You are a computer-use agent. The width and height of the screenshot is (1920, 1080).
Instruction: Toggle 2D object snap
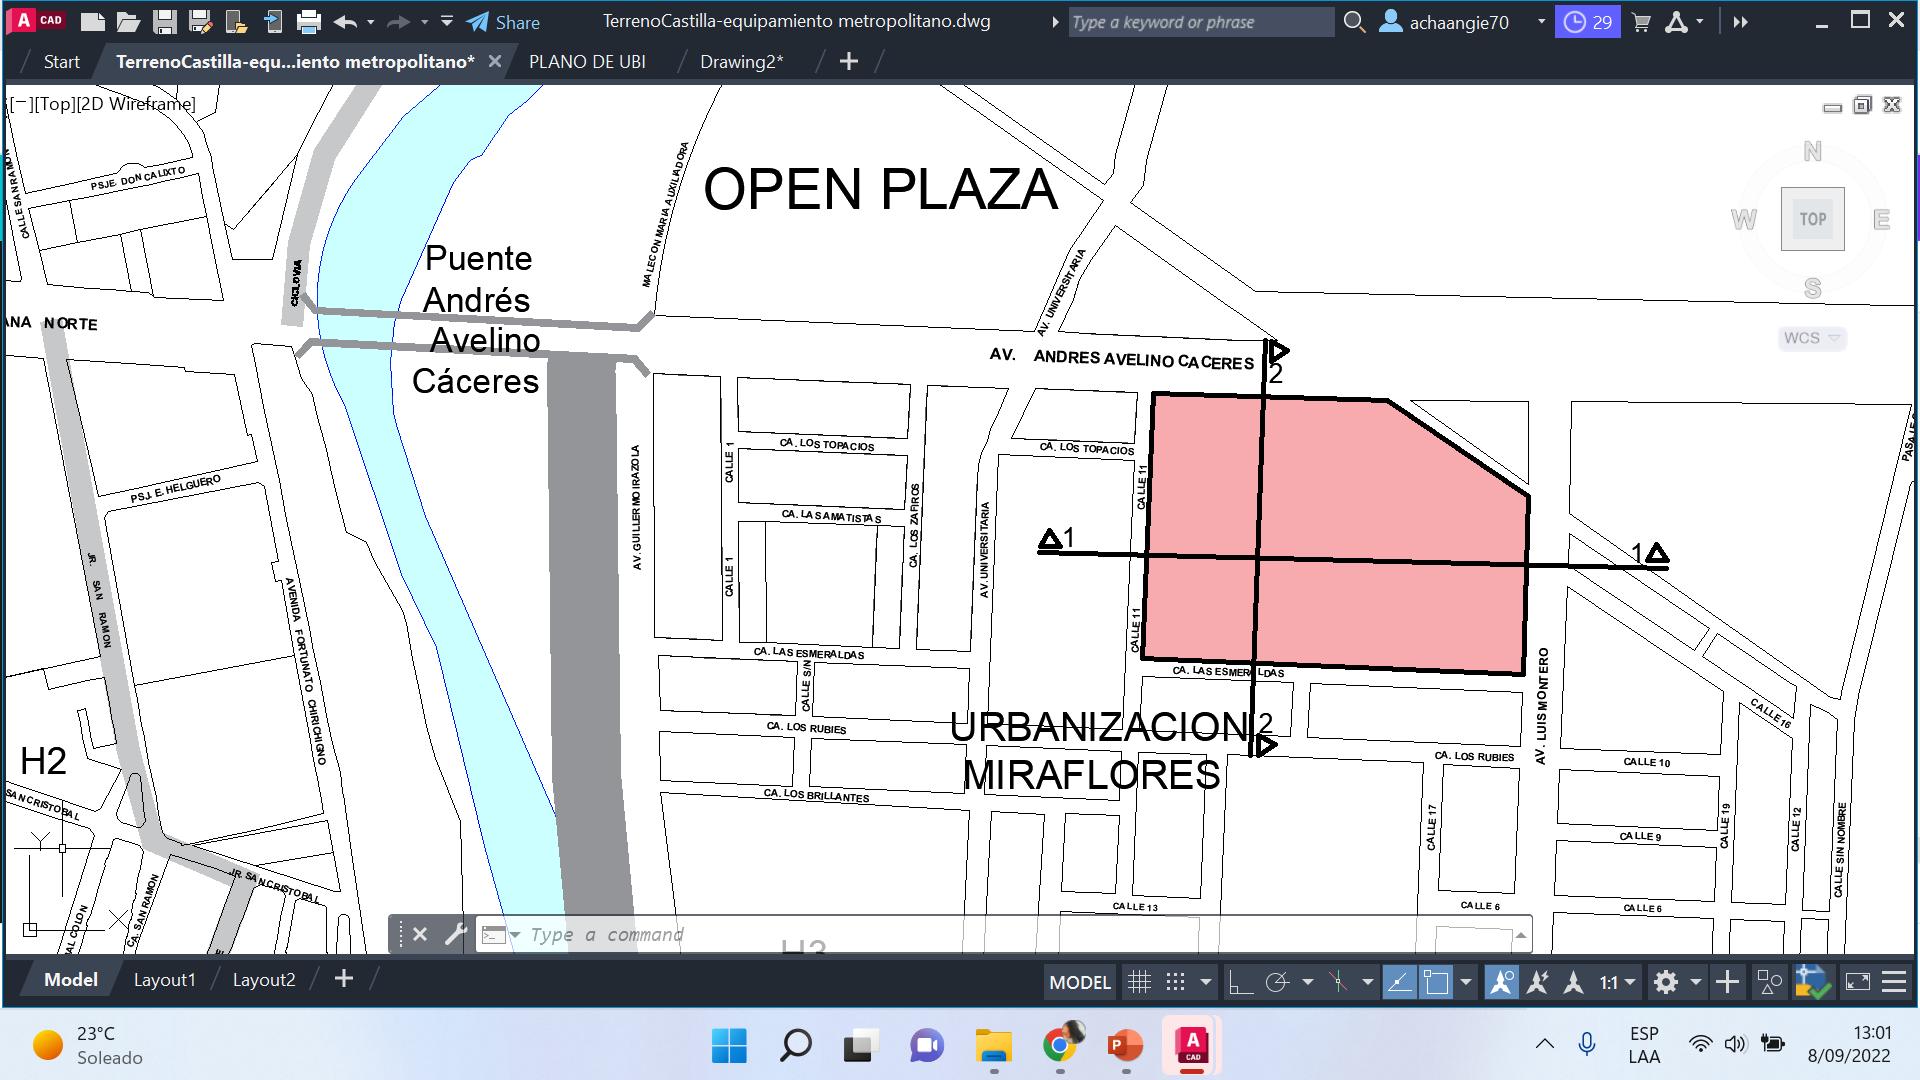(1435, 982)
